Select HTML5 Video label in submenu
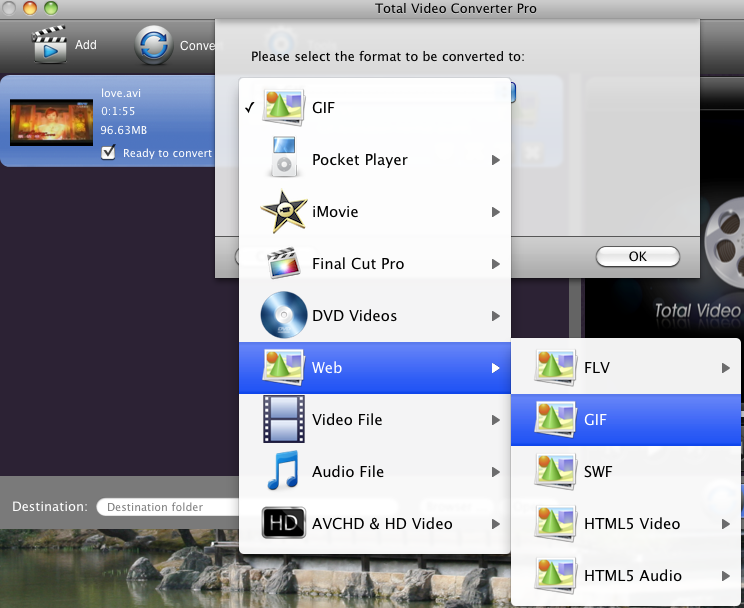The height and width of the screenshot is (608, 744). click(632, 524)
